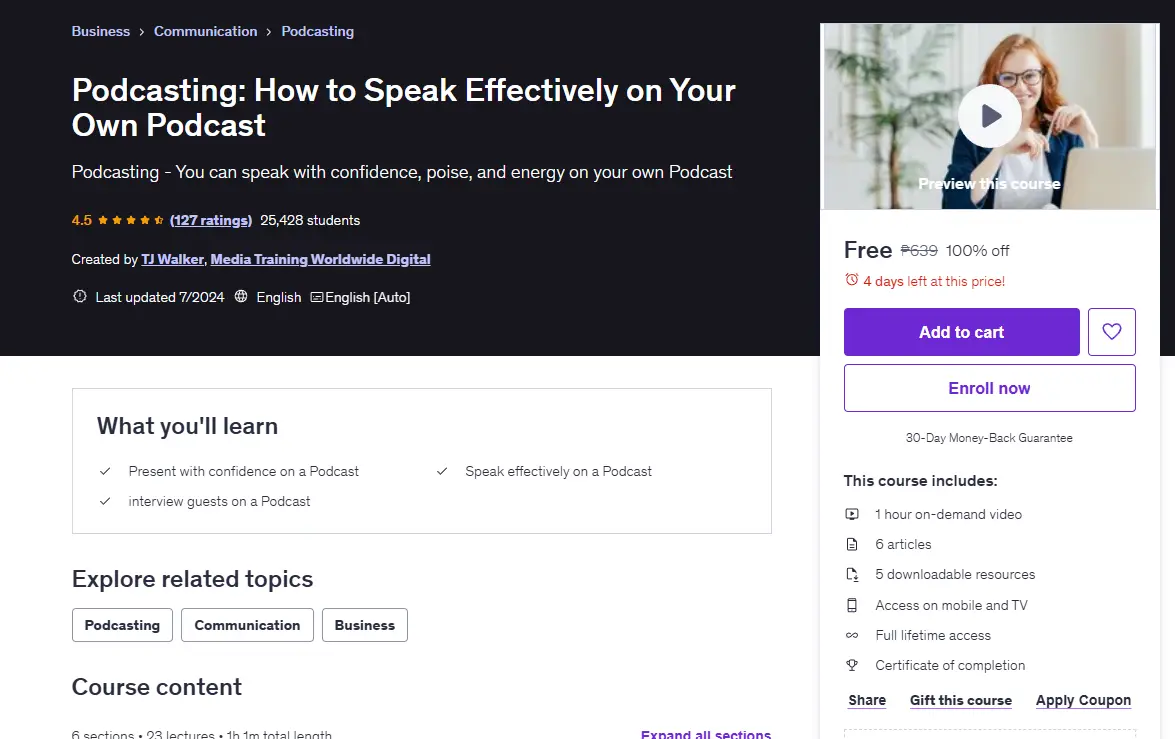Open the Communication breadcrumb

[x=205, y=31]
